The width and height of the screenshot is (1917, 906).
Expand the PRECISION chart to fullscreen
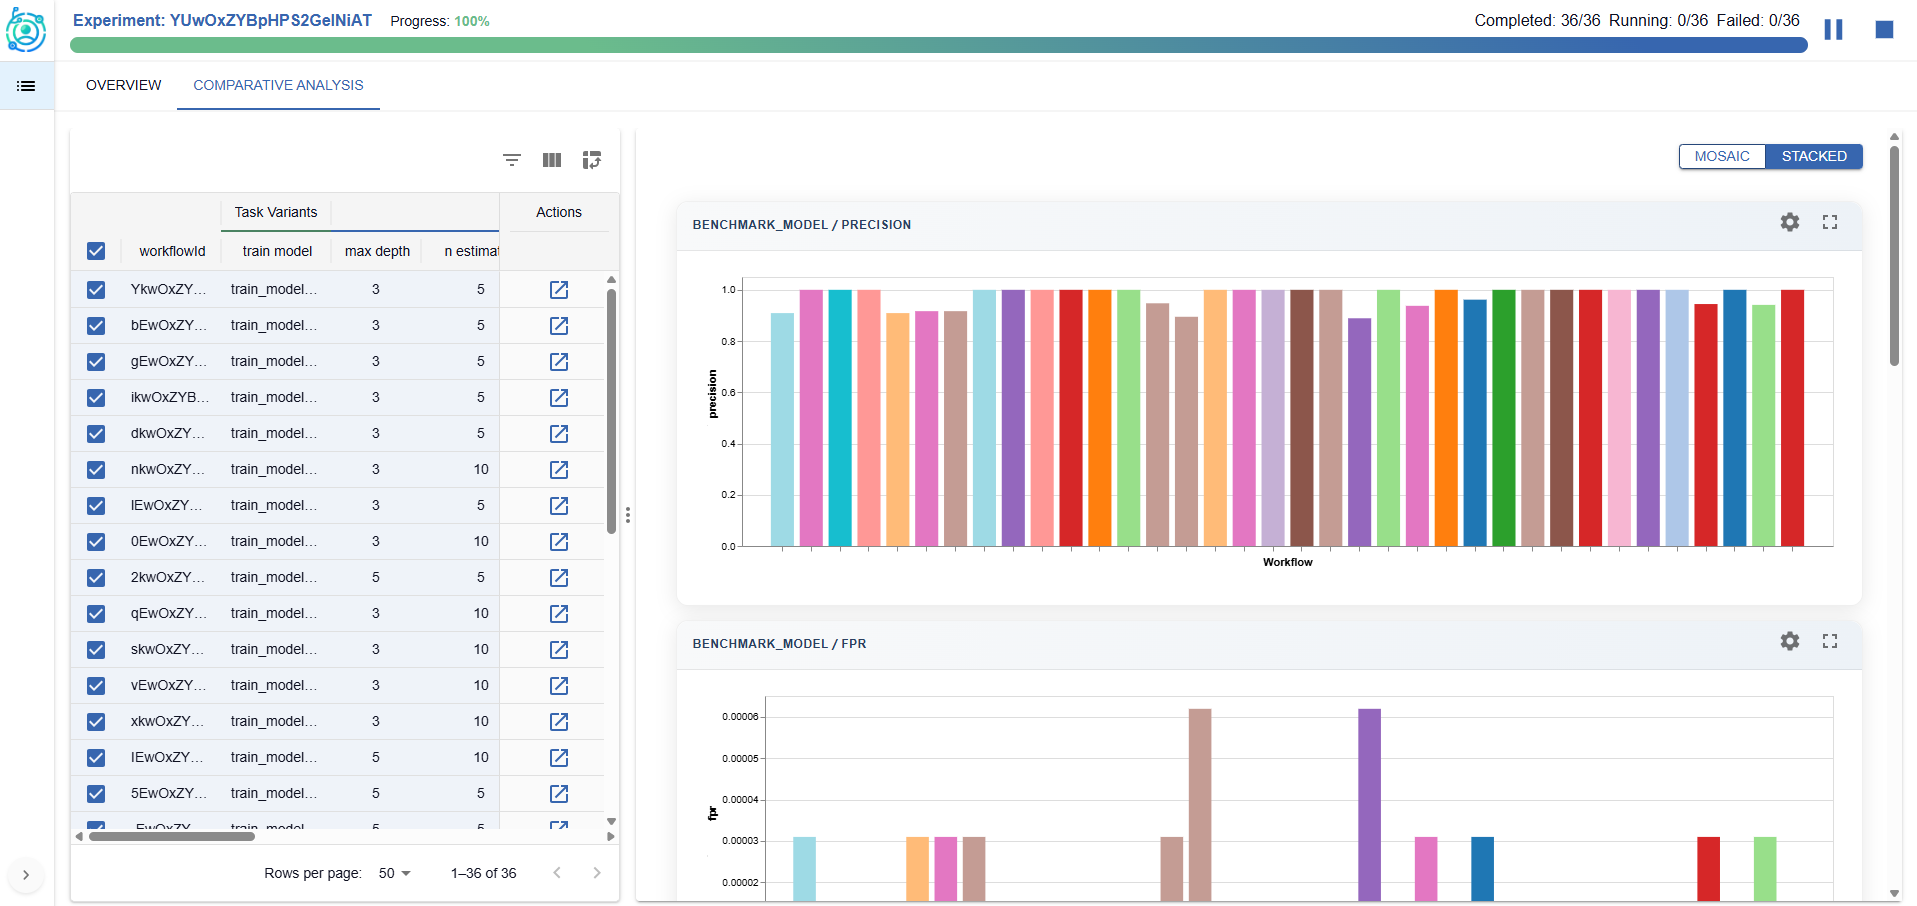1830,222
